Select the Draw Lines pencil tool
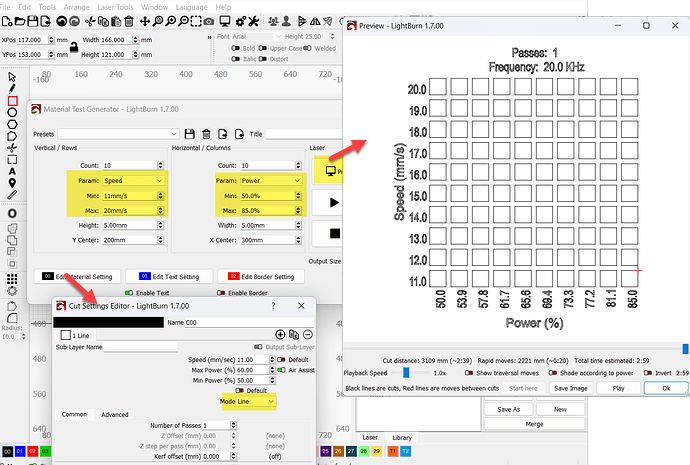This screenshot has height=465, width=690. coord(12,89)
